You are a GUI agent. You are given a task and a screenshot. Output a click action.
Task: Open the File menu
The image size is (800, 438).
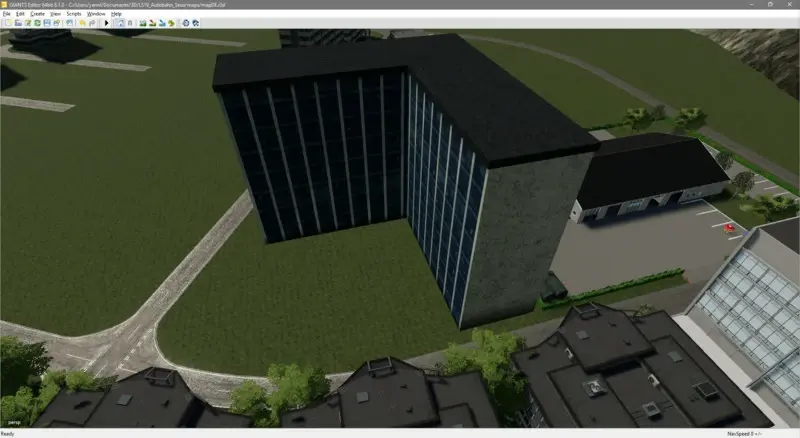coord(7,14)
